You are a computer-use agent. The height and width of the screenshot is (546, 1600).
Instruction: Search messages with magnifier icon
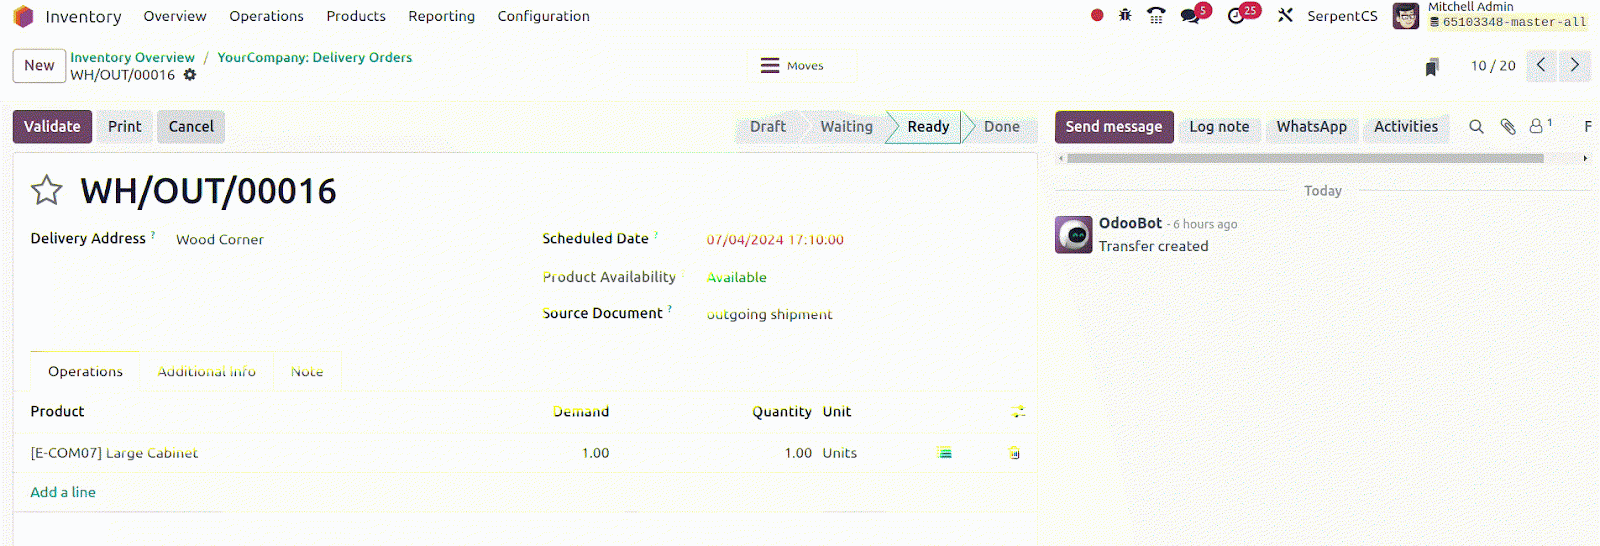click(x=1476, y=127)
